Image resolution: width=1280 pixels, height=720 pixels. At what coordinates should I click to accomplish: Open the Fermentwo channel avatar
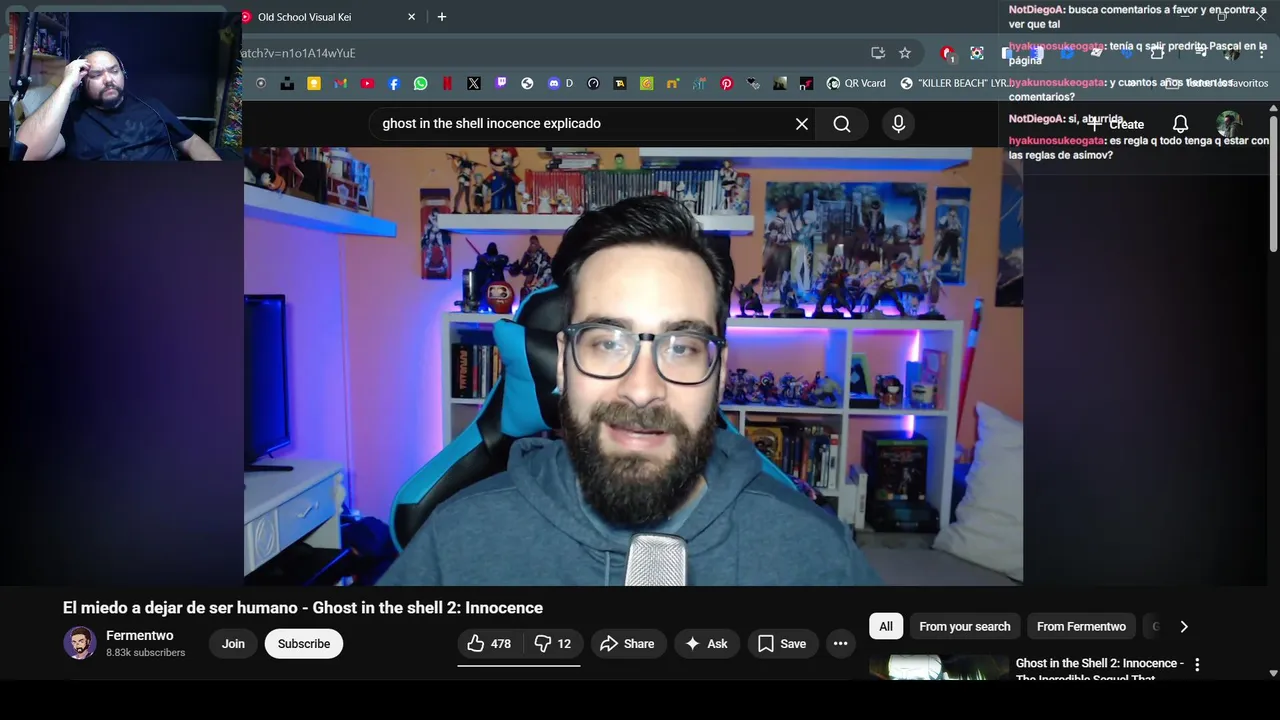pyautogui.click(x=80, y=643)
